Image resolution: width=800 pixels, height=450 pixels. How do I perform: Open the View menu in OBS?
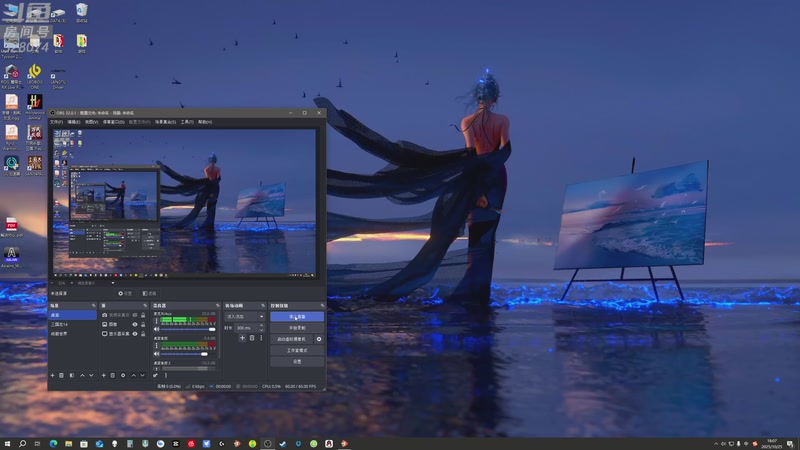point(92,122)
